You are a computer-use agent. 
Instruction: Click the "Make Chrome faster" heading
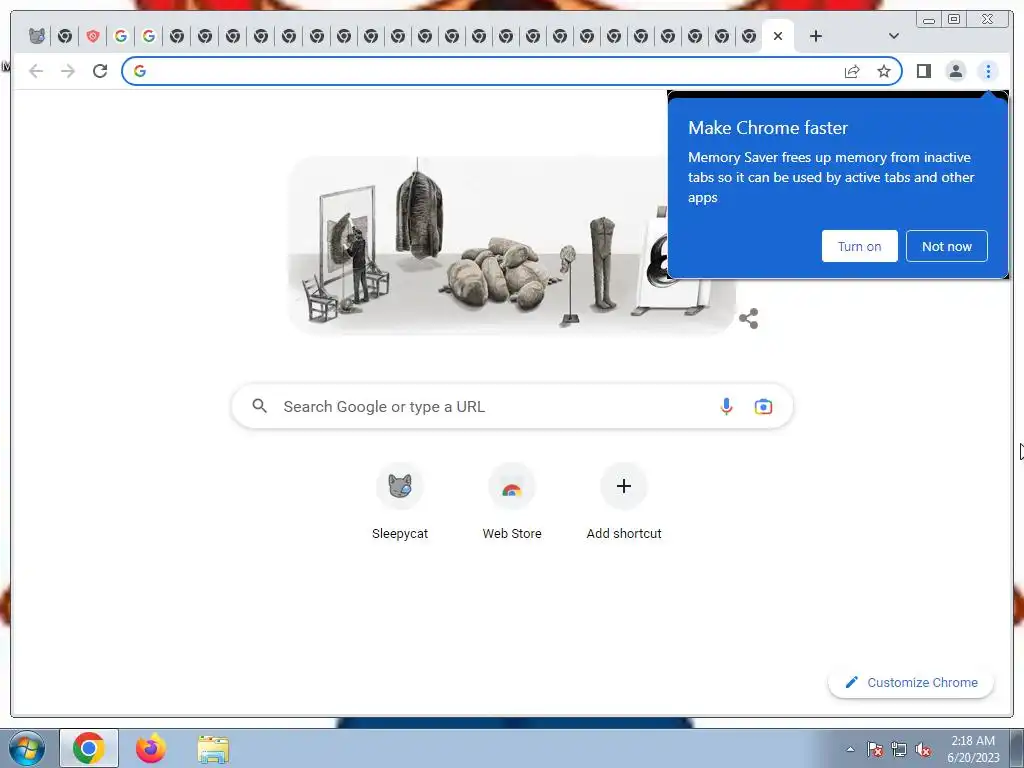(768, 127)
